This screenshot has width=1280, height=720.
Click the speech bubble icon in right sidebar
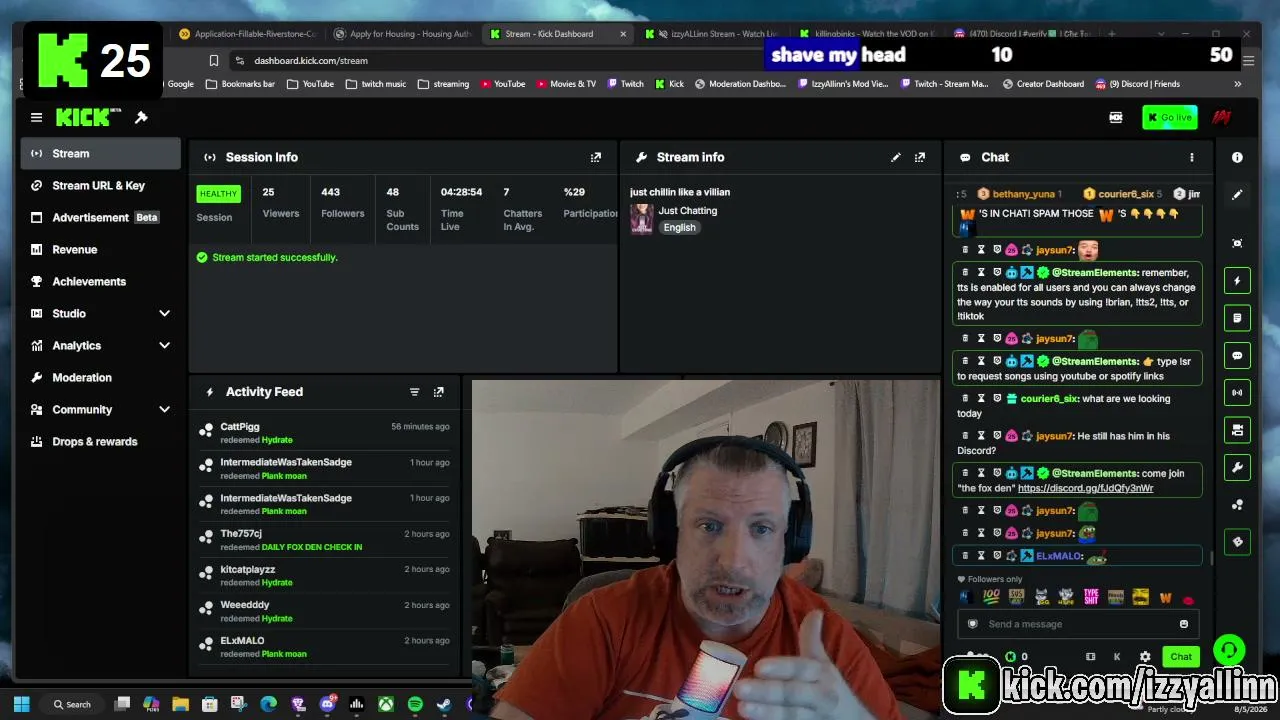[1237, 355]
